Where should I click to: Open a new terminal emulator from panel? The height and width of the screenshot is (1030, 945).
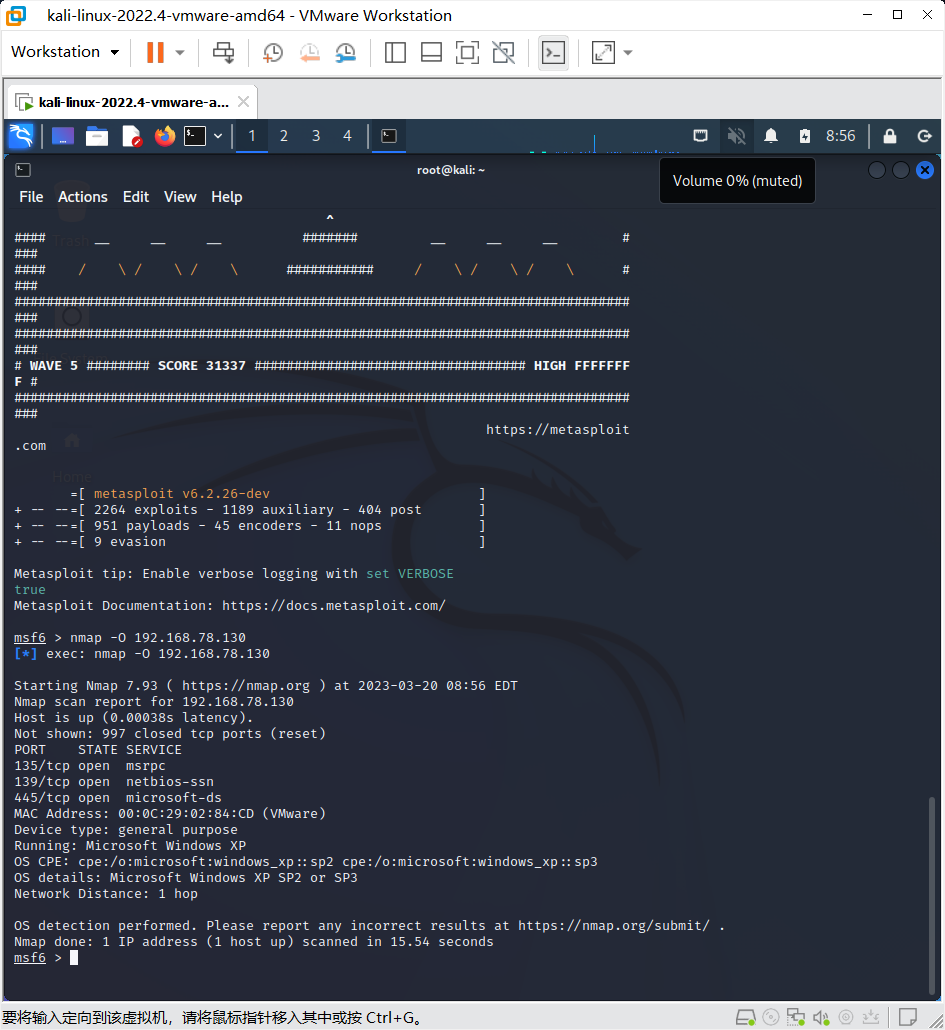point(195,136)
